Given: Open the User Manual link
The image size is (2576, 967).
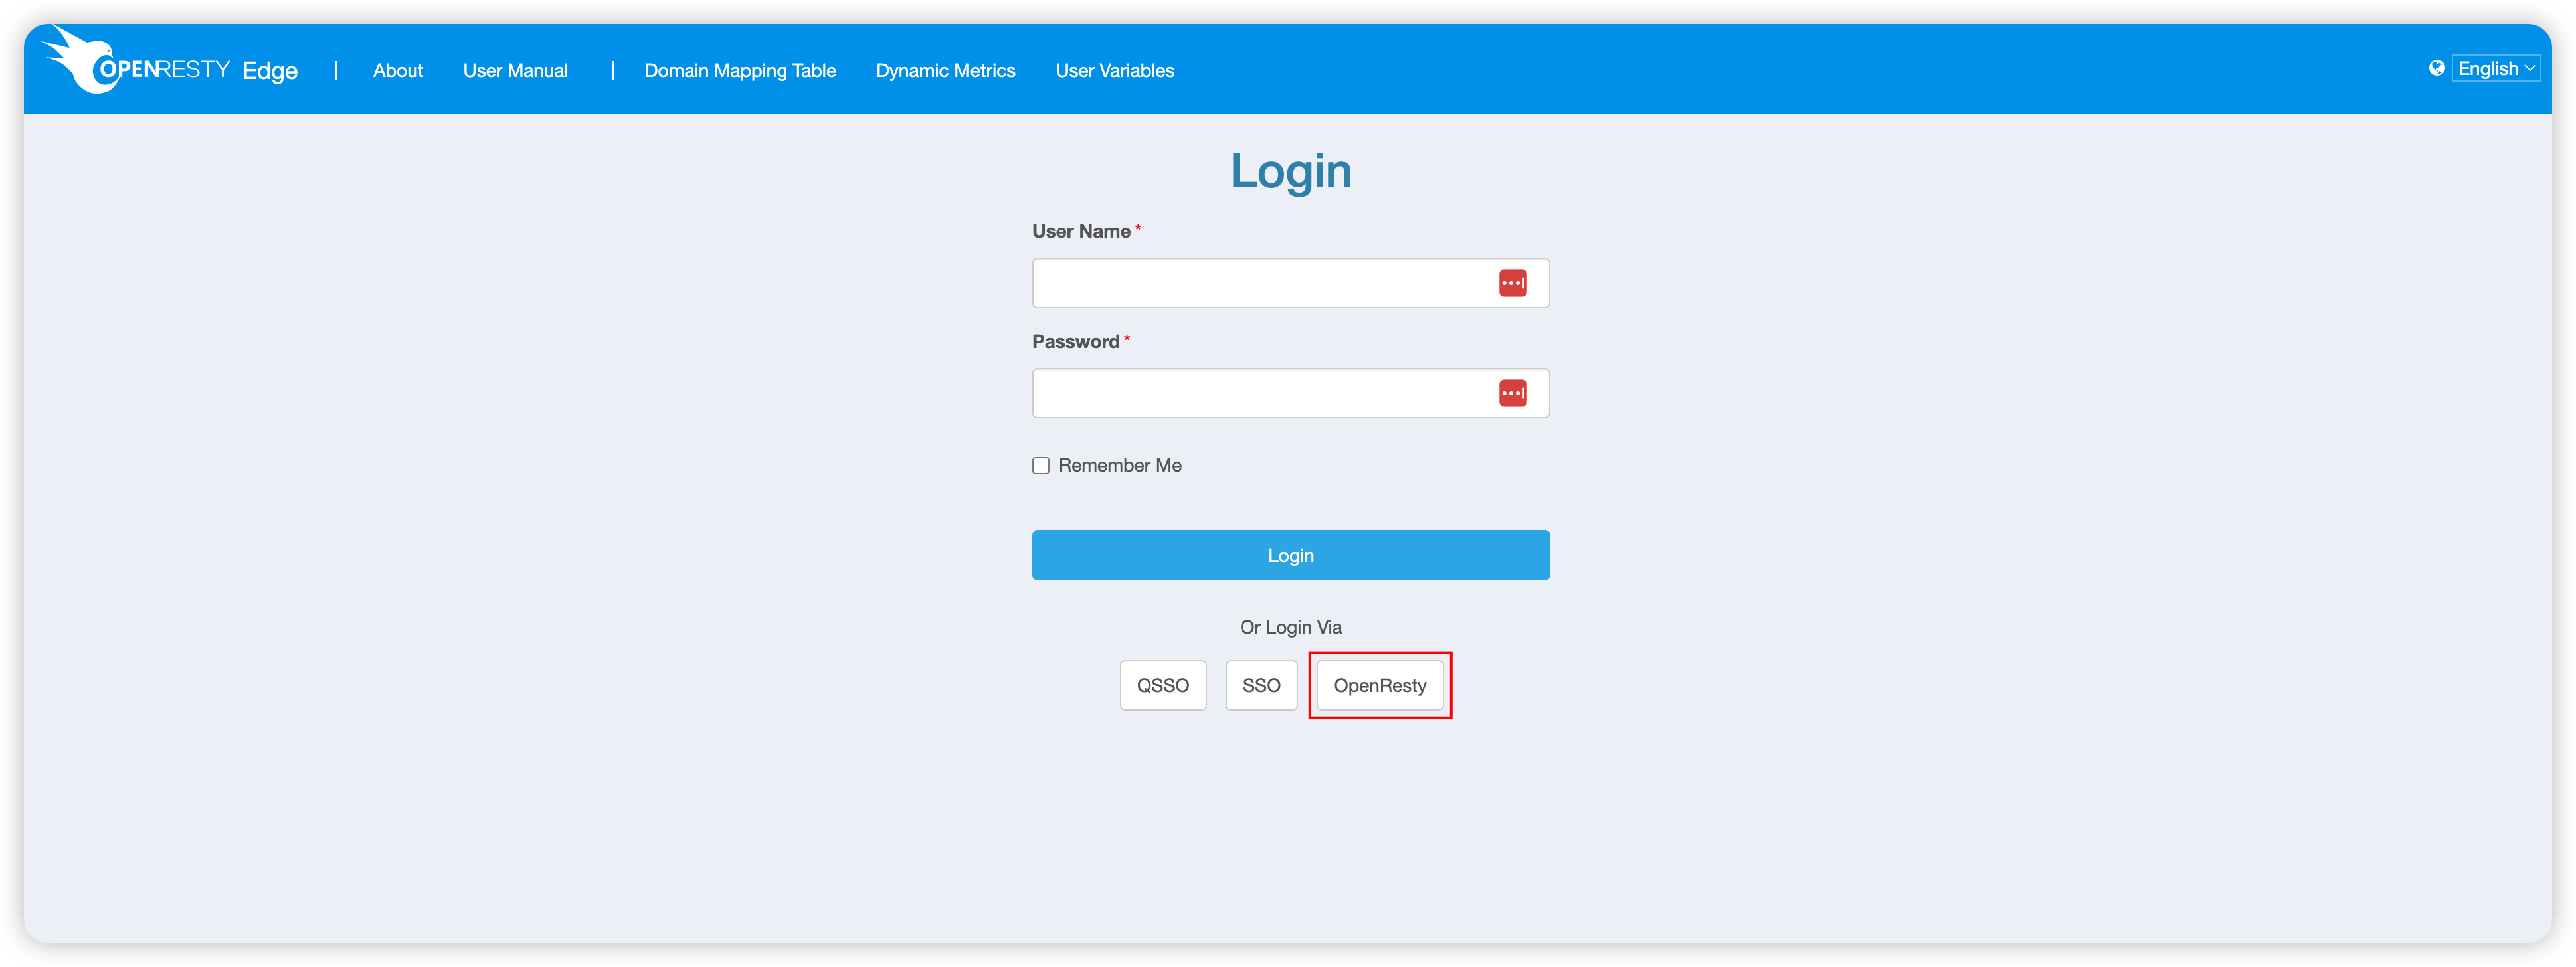Looking at the screenshot, I should click(515, 71).
